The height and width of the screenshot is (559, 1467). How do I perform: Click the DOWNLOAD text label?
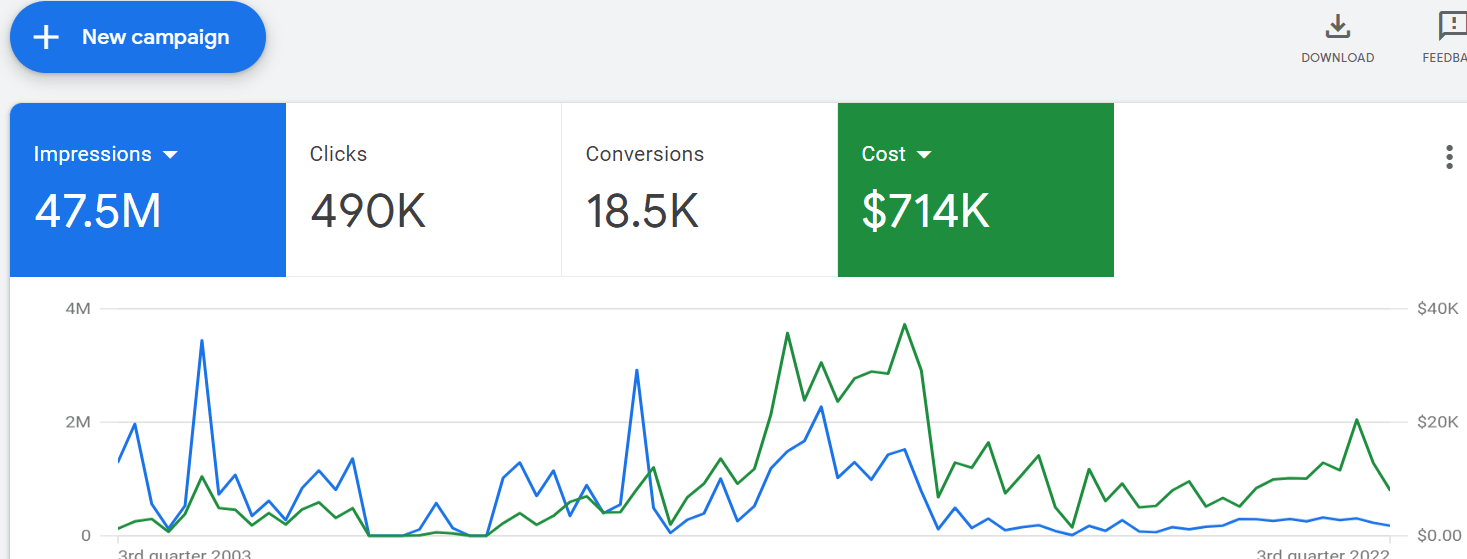click(x=1337, y=58)
